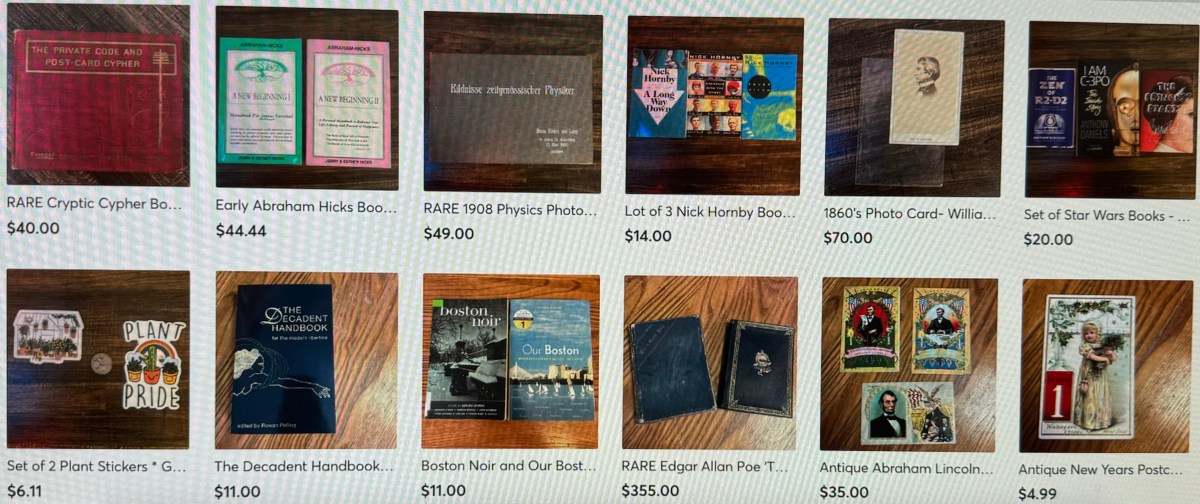Click the $355.00 price of Poe listing

click(x=650, y=491)
